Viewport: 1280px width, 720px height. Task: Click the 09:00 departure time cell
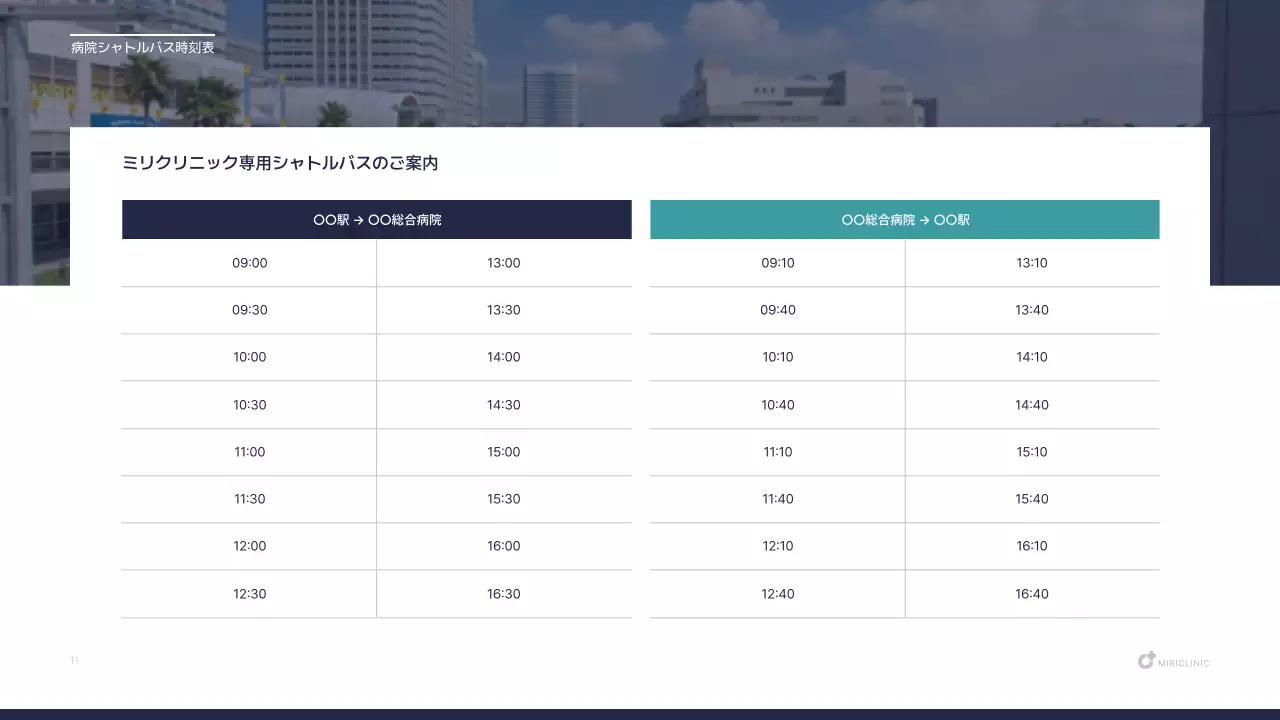pyautogui.click(x=249, y=262)
